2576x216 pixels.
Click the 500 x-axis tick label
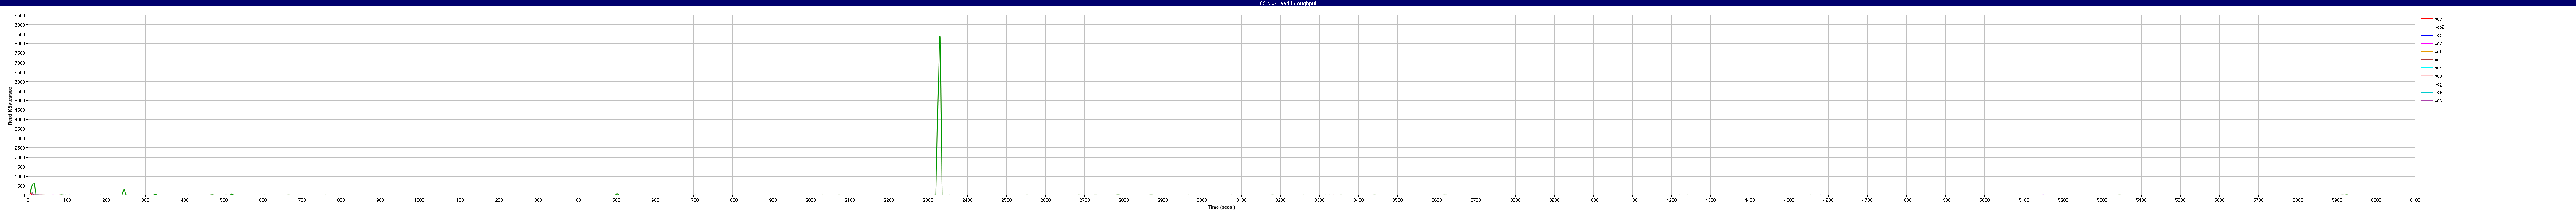tap(224, 200)
